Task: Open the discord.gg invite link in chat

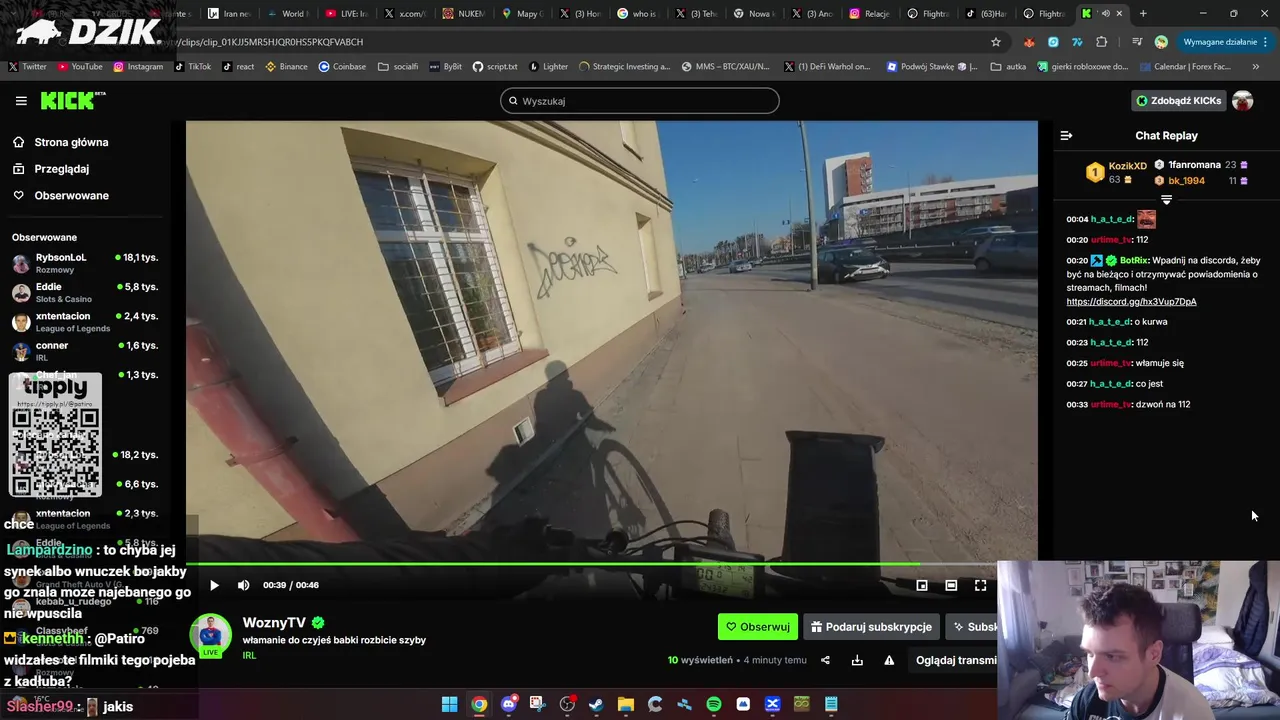Action: pyautogui.click(x=1131, y=302)
